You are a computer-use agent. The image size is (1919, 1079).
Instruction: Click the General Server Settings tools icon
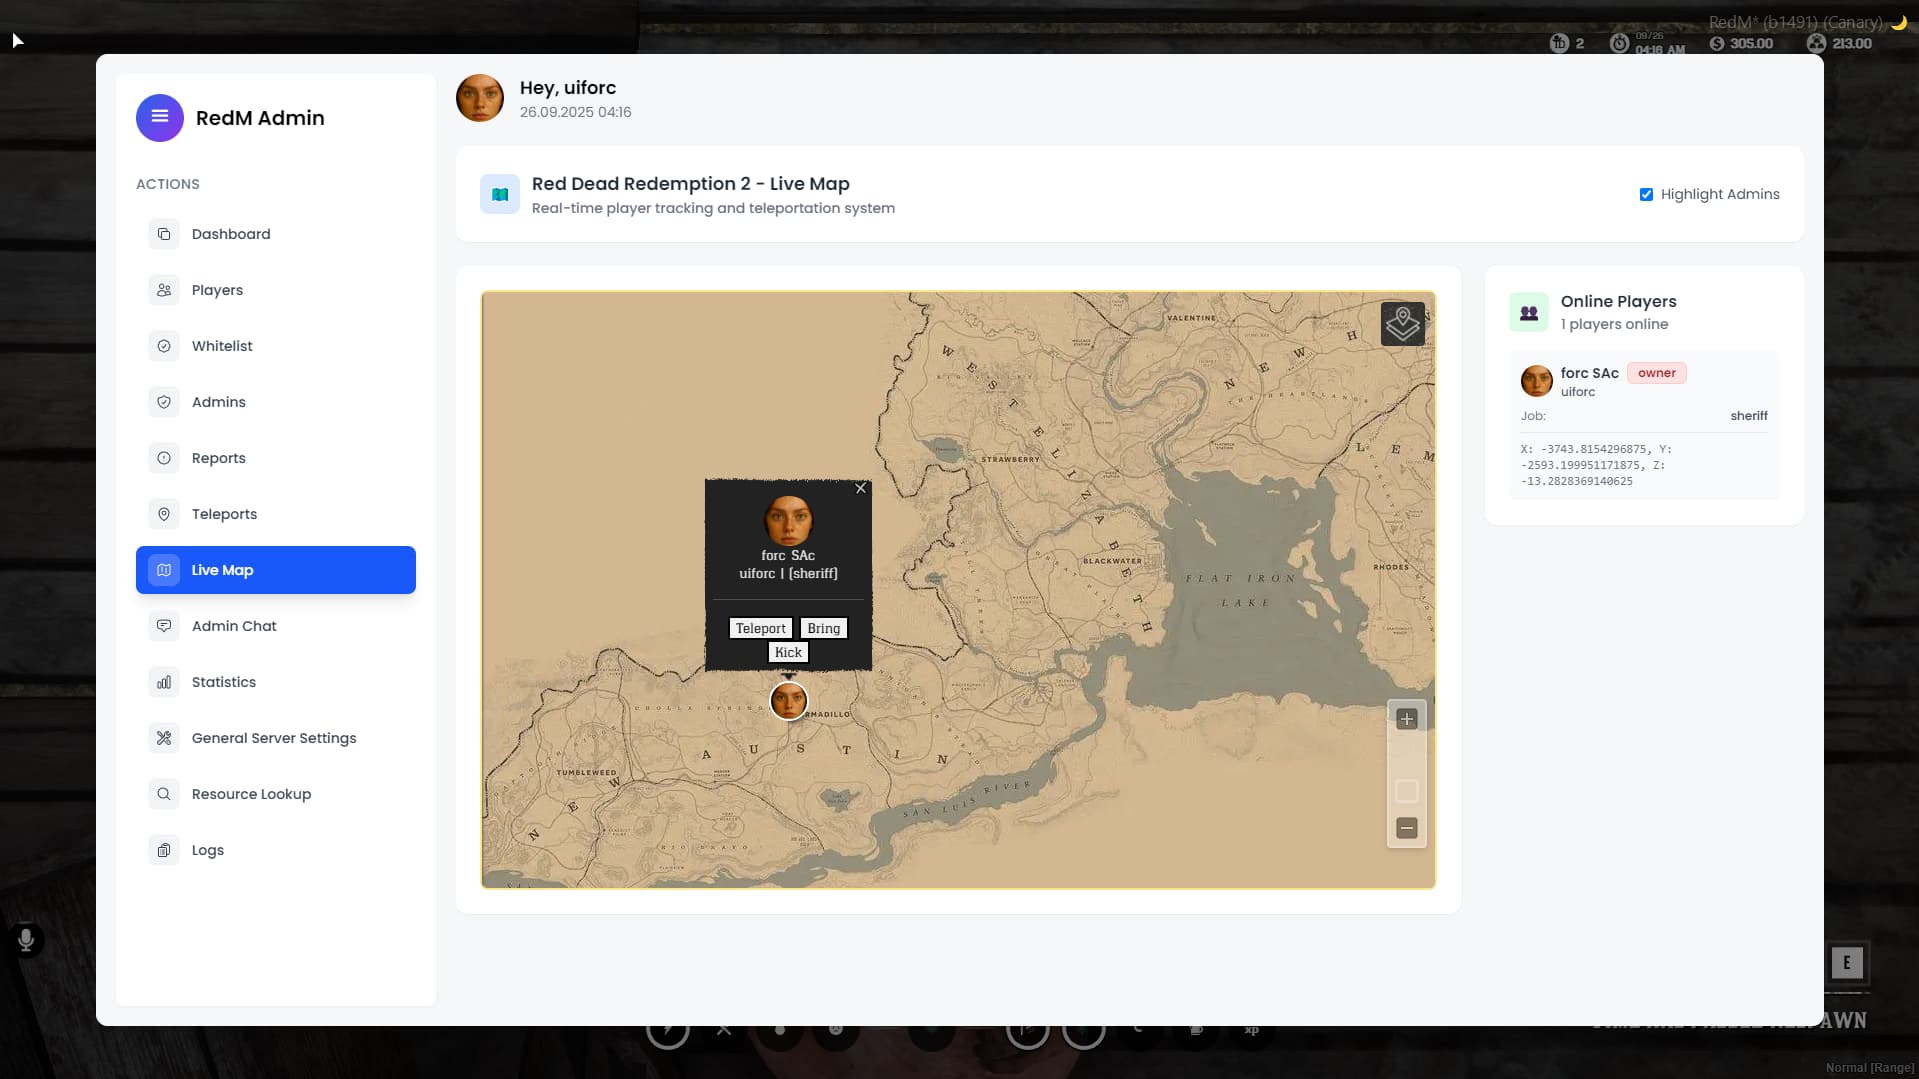coord(164,738)
